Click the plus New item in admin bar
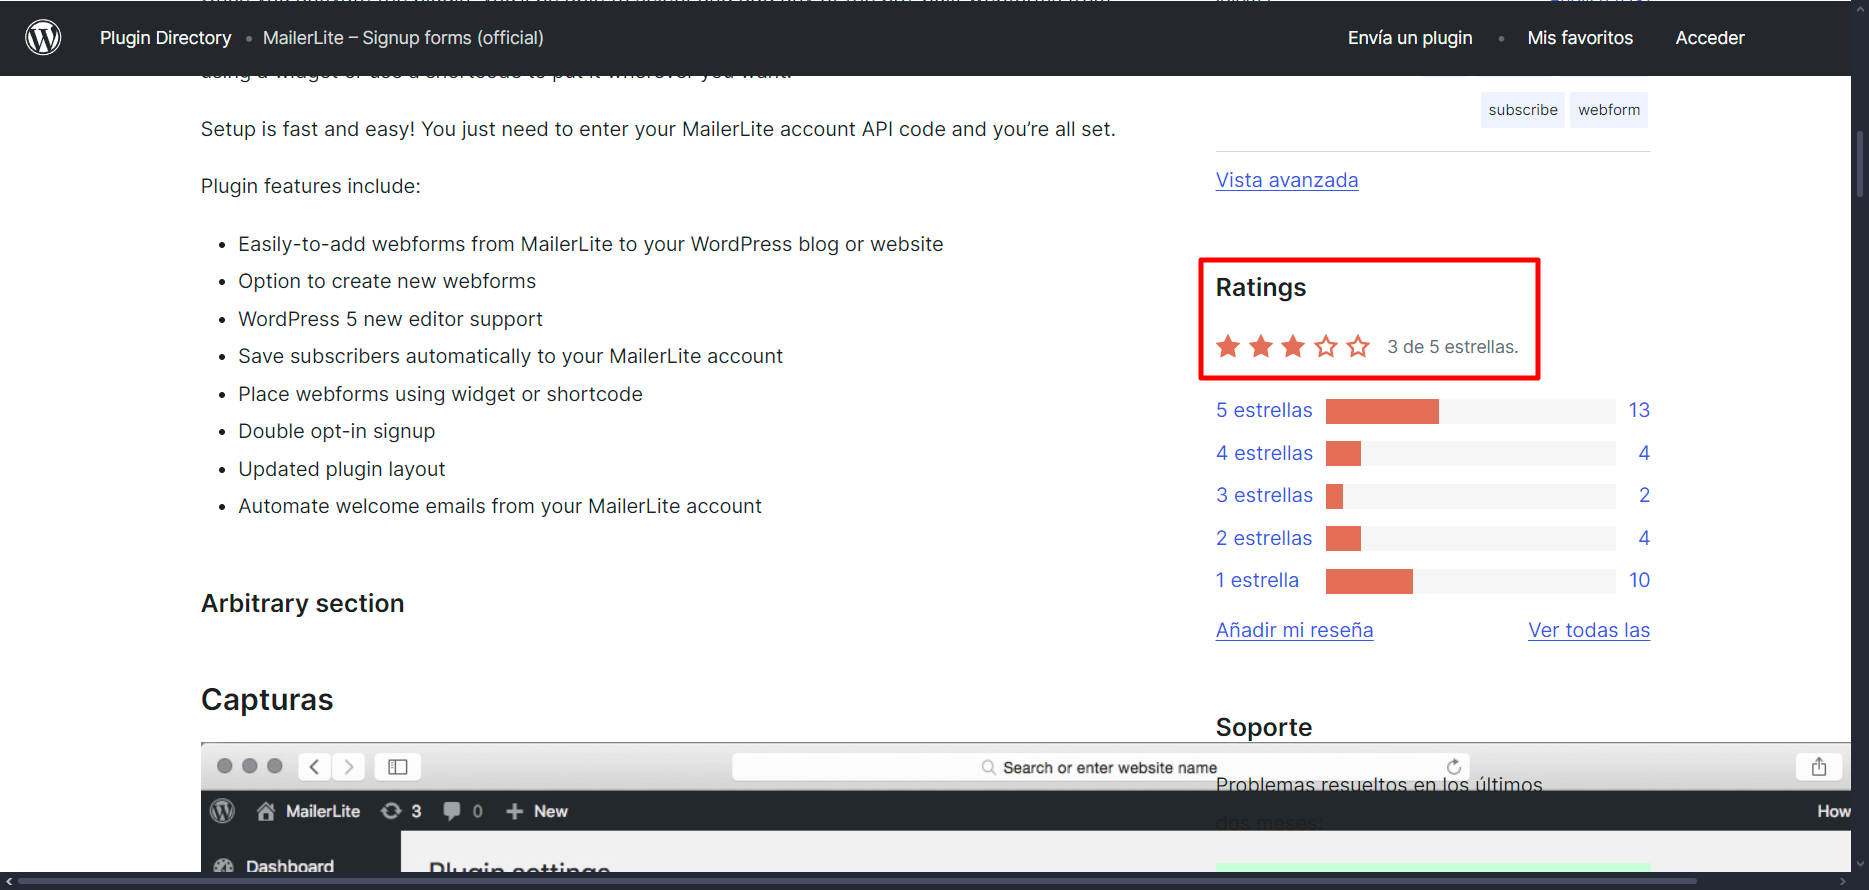This screenshot has height=890, width=1869. (536, 811)
